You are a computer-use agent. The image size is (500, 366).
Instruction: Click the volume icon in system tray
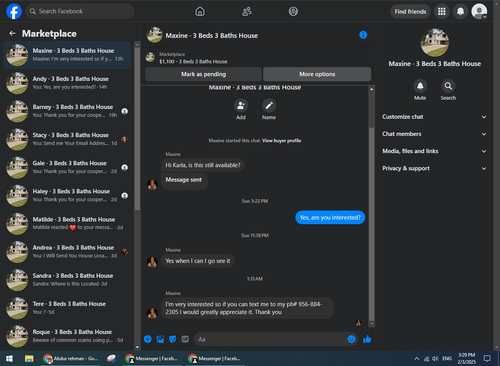point(435,359)
